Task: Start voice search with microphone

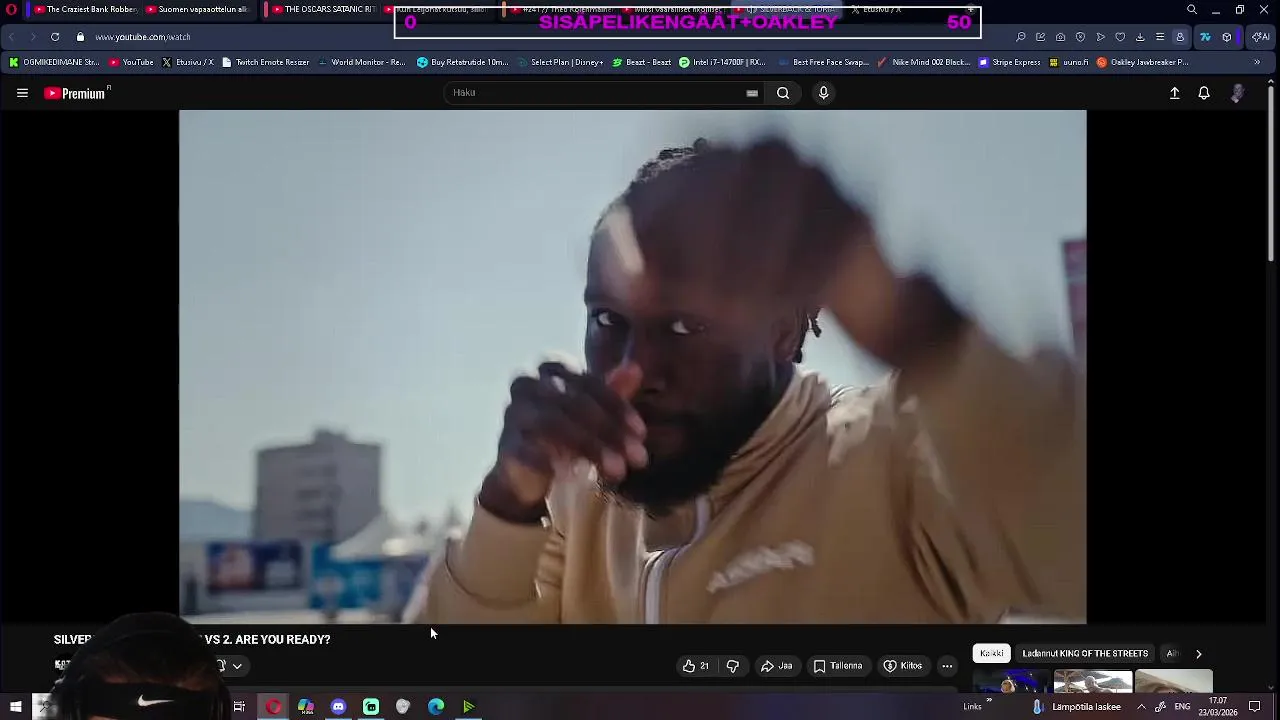Action: (823, 93)
